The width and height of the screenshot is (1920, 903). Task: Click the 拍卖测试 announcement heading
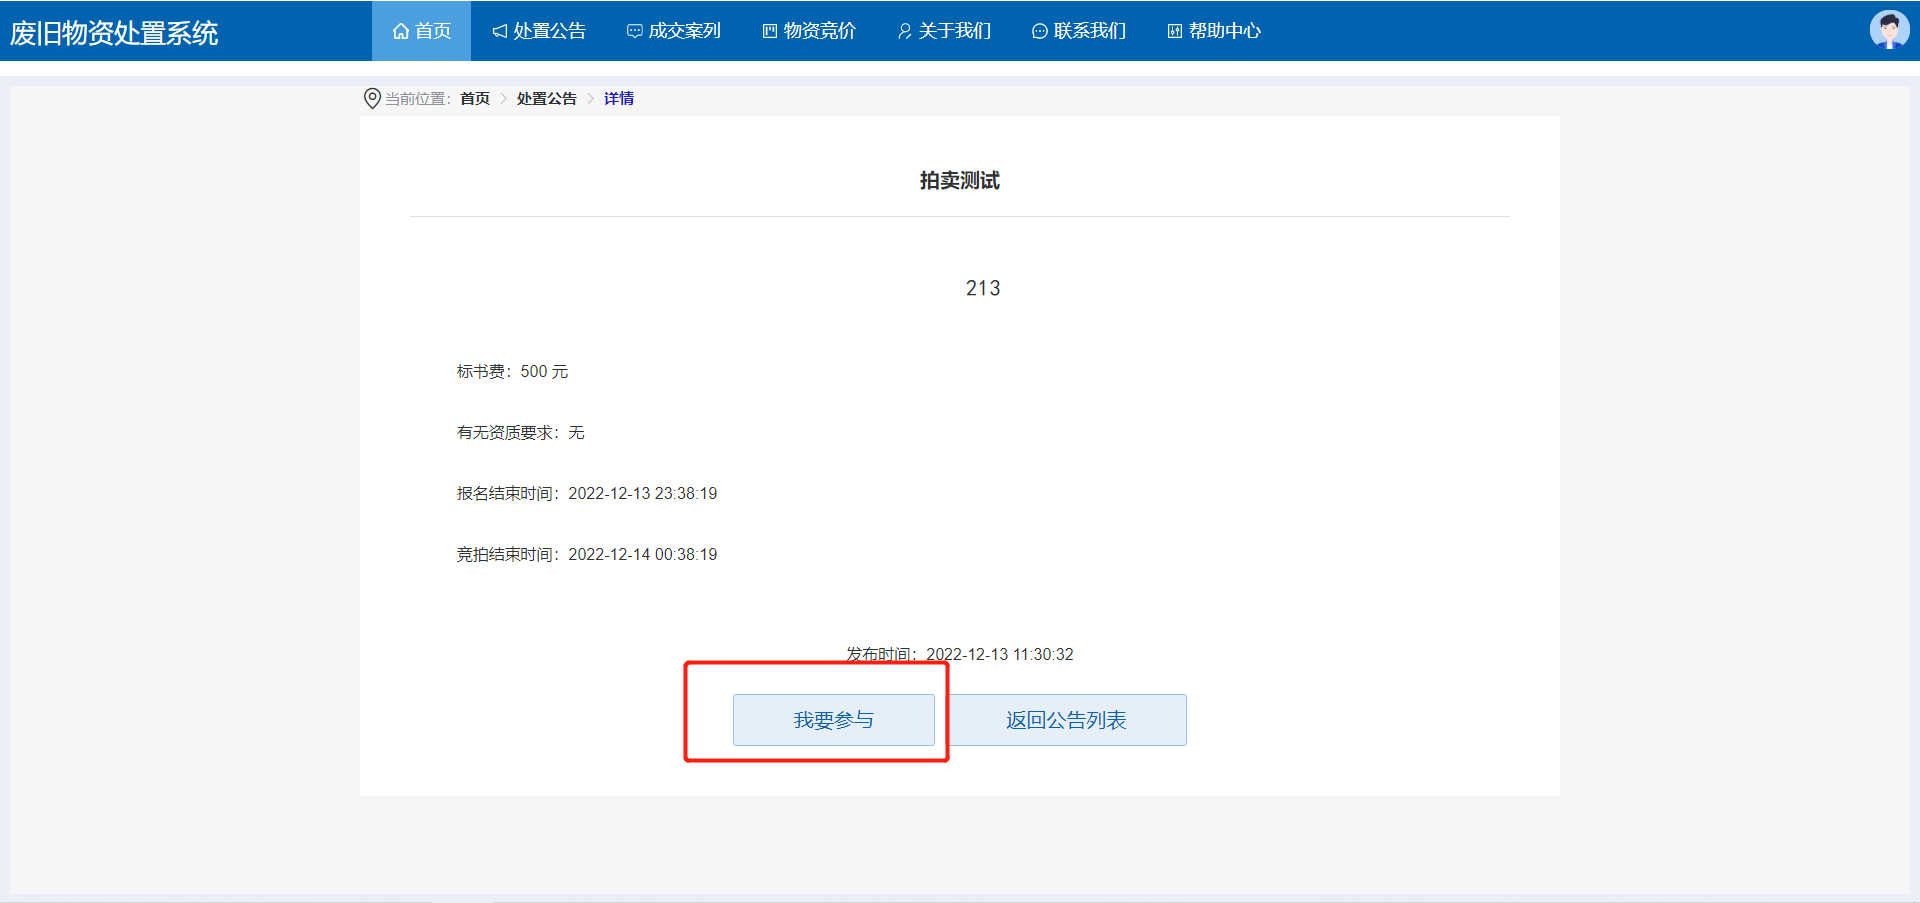pos(959,180)
